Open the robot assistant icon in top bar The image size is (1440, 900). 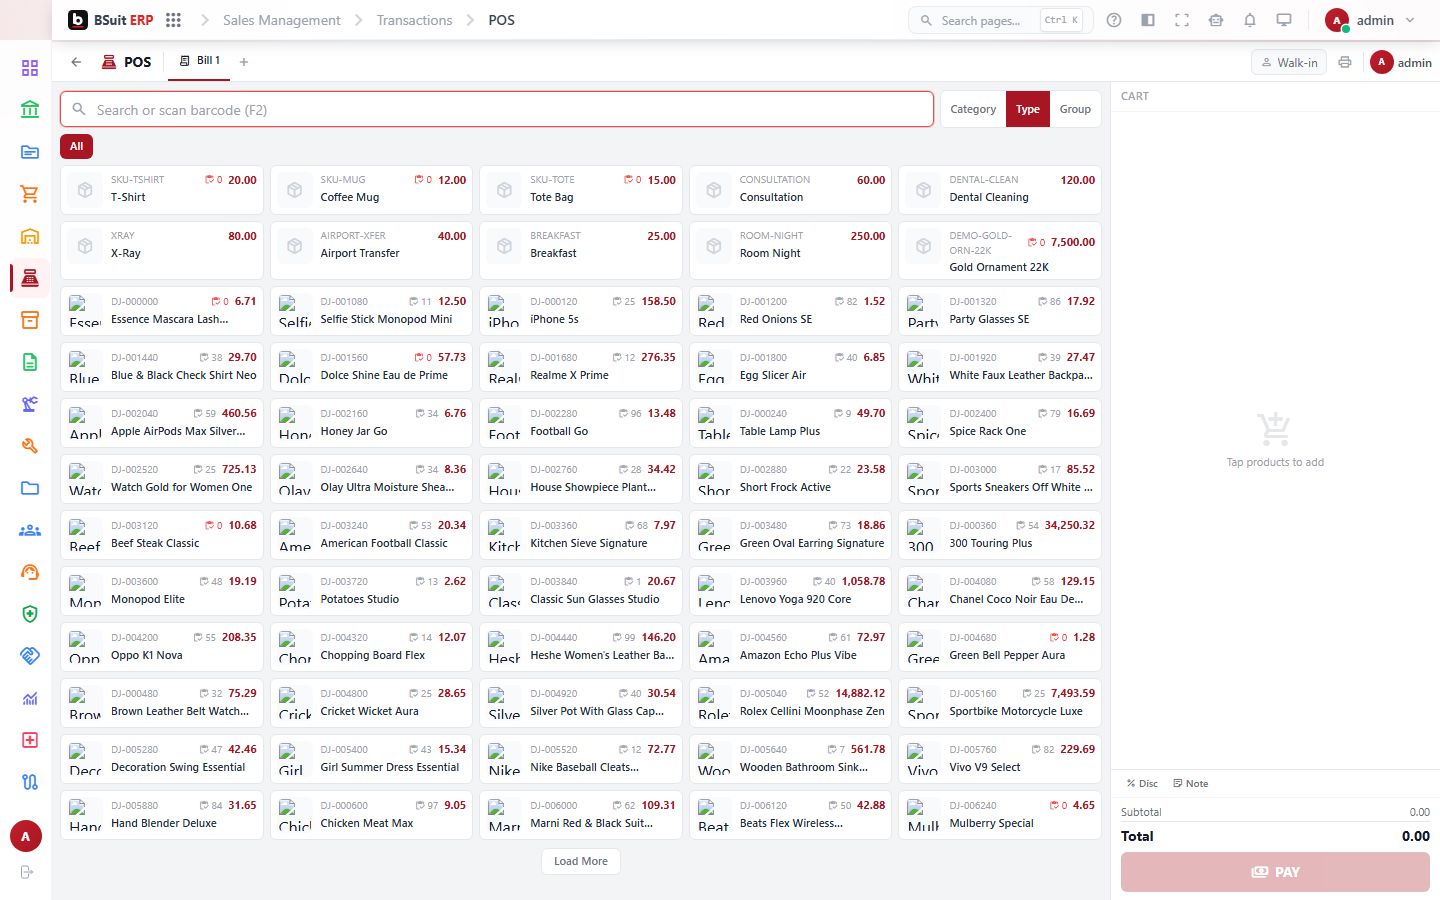[1216, 20]
